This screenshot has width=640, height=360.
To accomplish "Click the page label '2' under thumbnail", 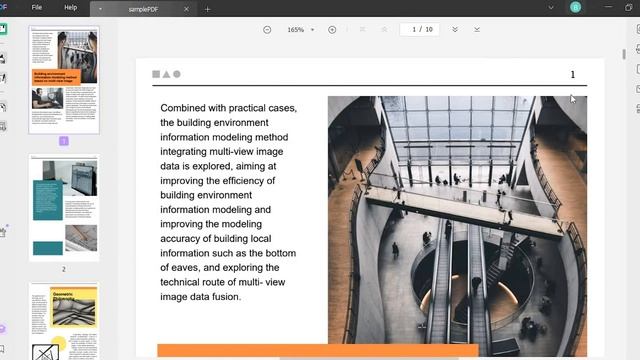I will (64, 269).
